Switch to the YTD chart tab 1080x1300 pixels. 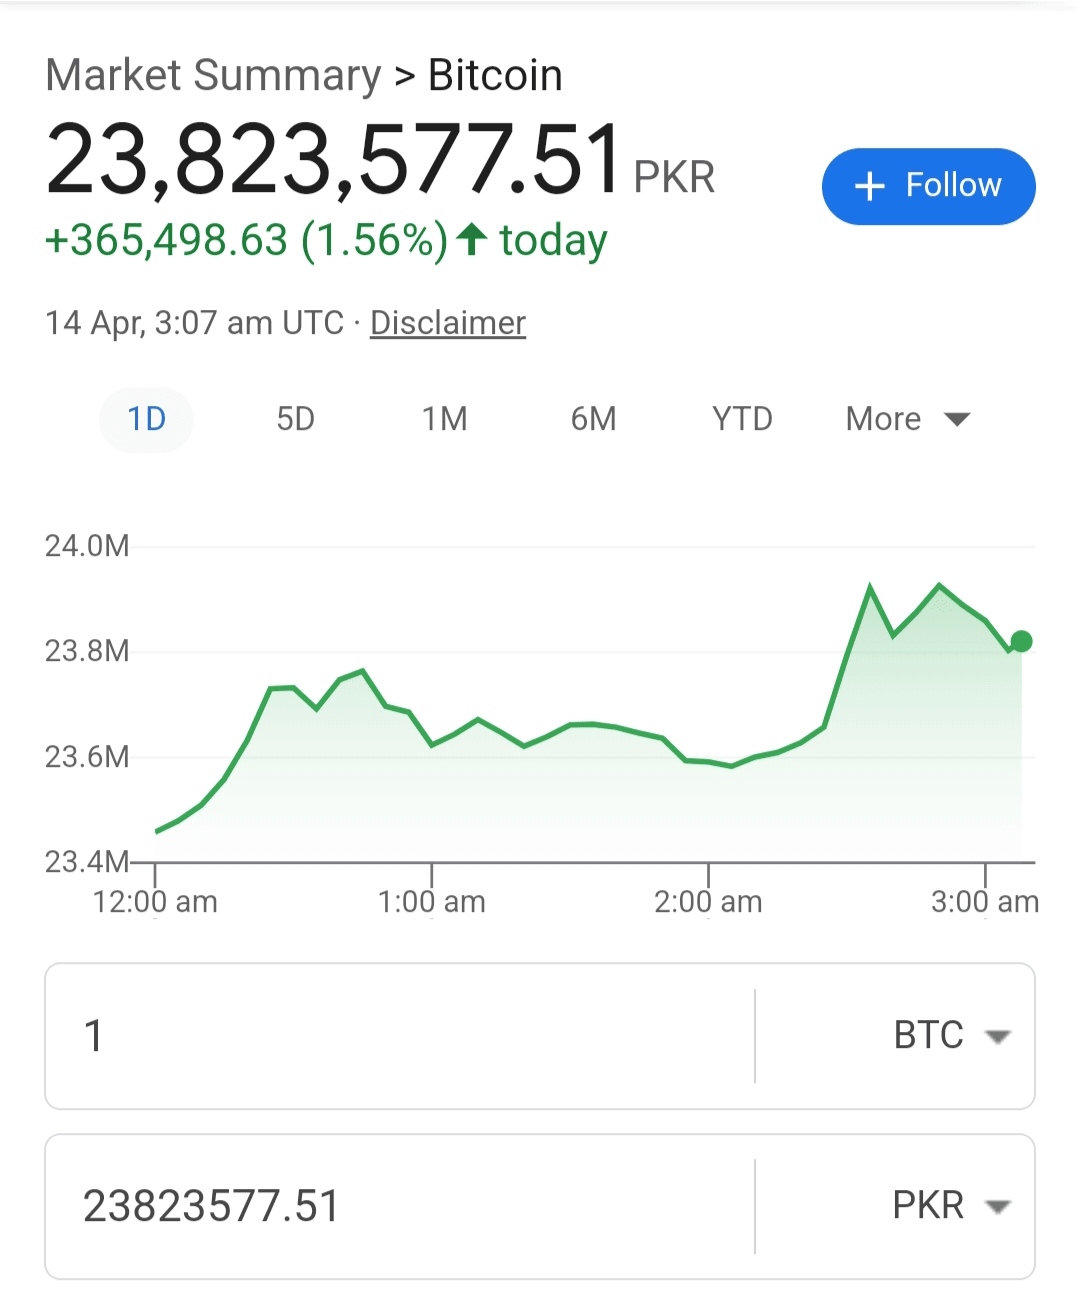[x=742, y=419]
